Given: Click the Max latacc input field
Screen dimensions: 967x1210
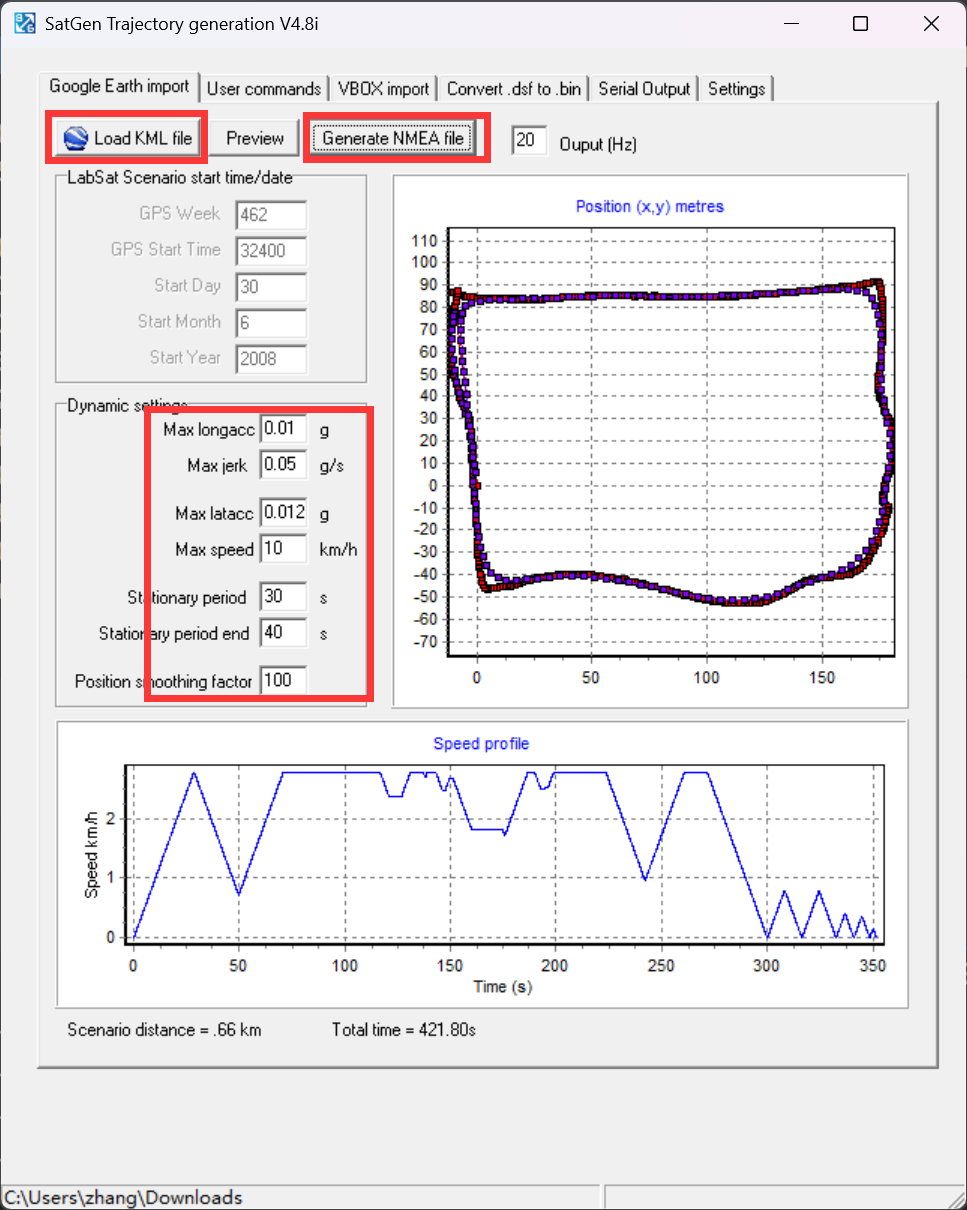Looking at the screenshot, I should pyautogui.click(x=283, y=513).
